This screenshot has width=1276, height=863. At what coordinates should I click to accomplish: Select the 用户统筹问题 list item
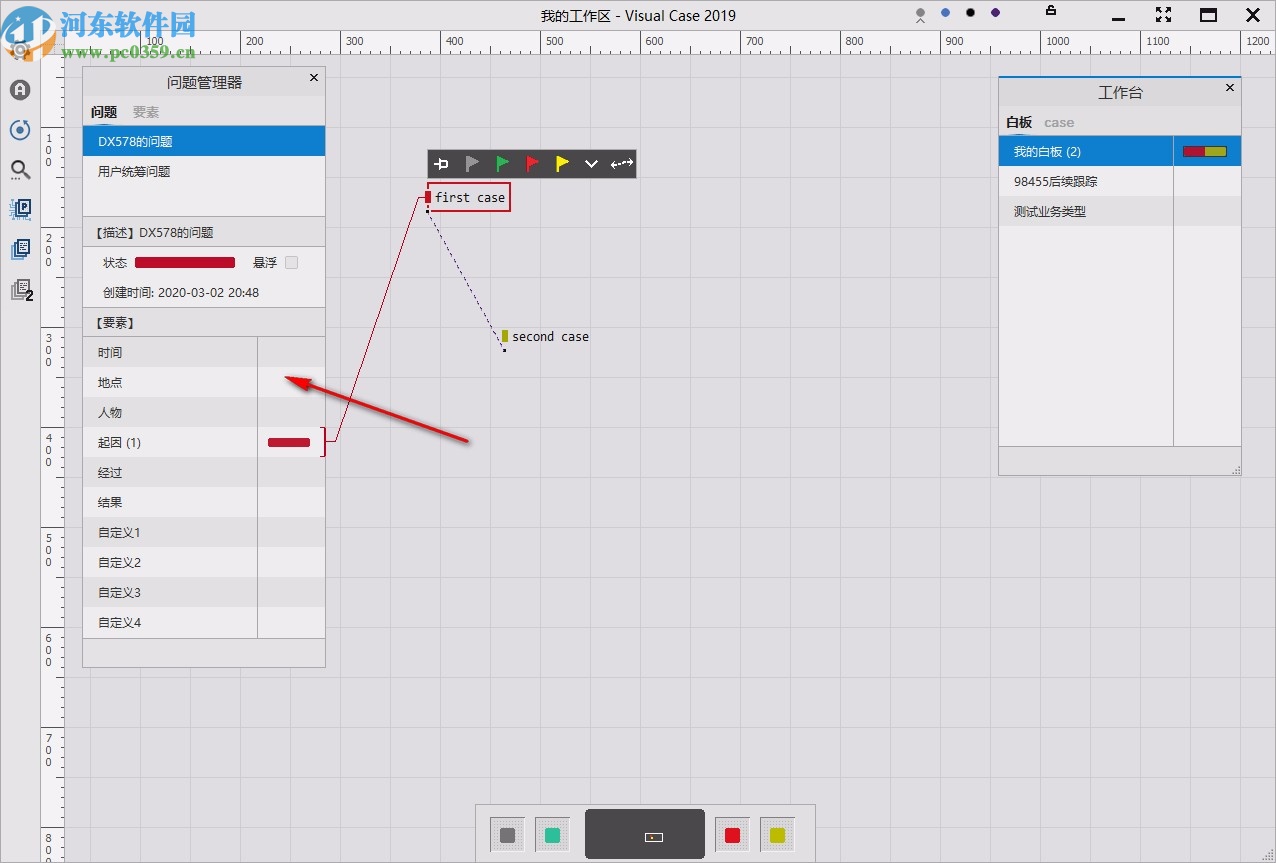[x=204, y=171]
